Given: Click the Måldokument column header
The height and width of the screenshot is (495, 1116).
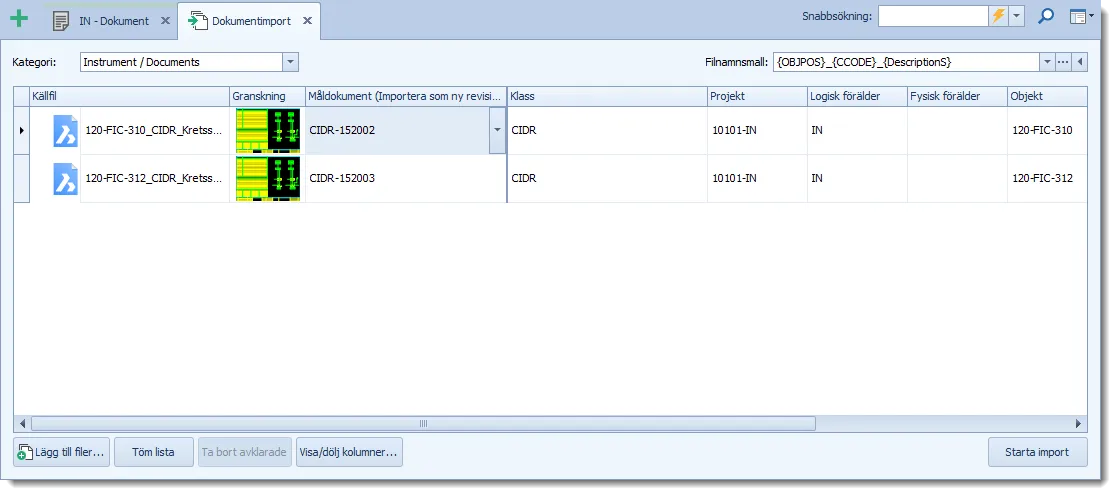Looking at the screenshot, I should pyautogui.click(x=406, y=96).
